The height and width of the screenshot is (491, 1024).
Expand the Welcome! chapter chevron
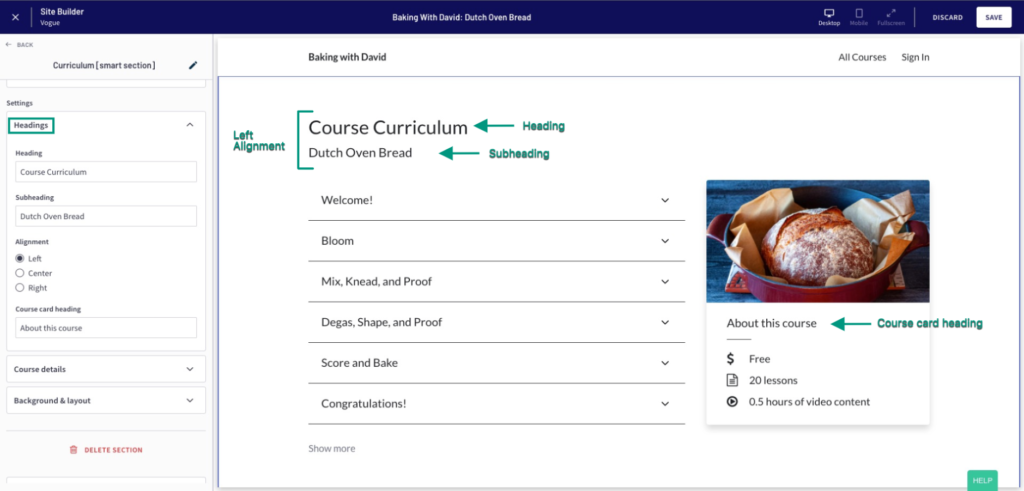(665, 200)
